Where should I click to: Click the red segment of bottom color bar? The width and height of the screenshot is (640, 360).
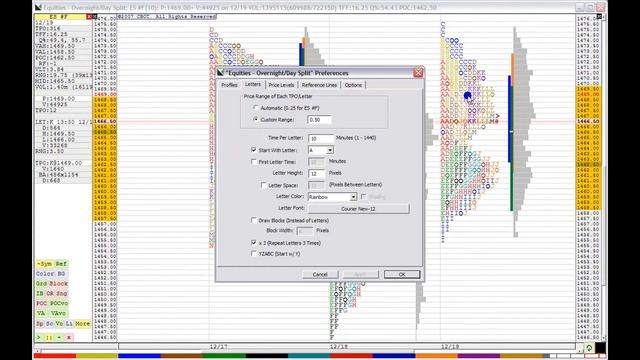(x=55, y=356)
